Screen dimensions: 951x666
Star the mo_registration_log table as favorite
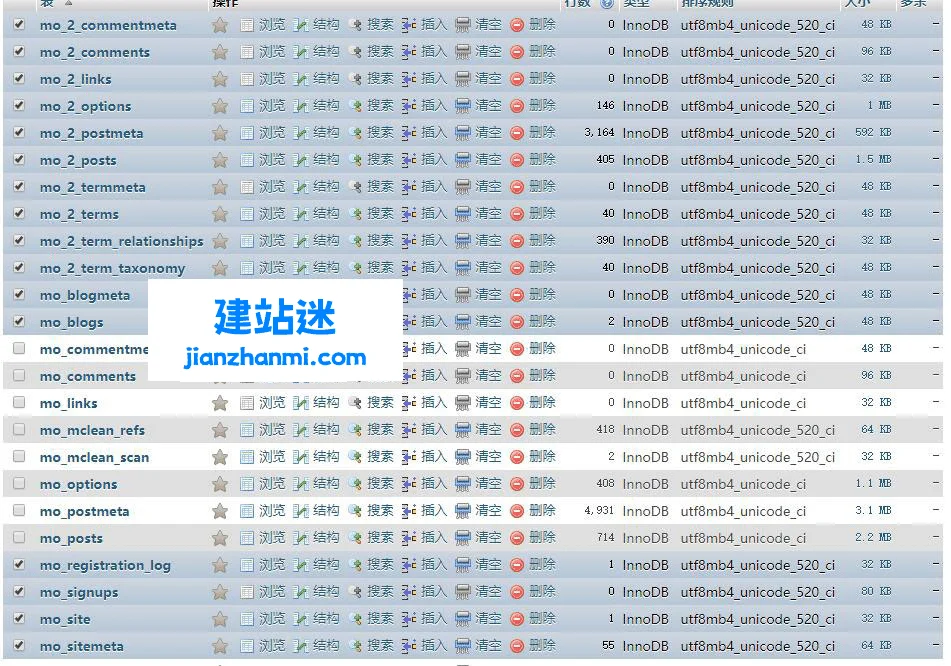pos(220,565)
